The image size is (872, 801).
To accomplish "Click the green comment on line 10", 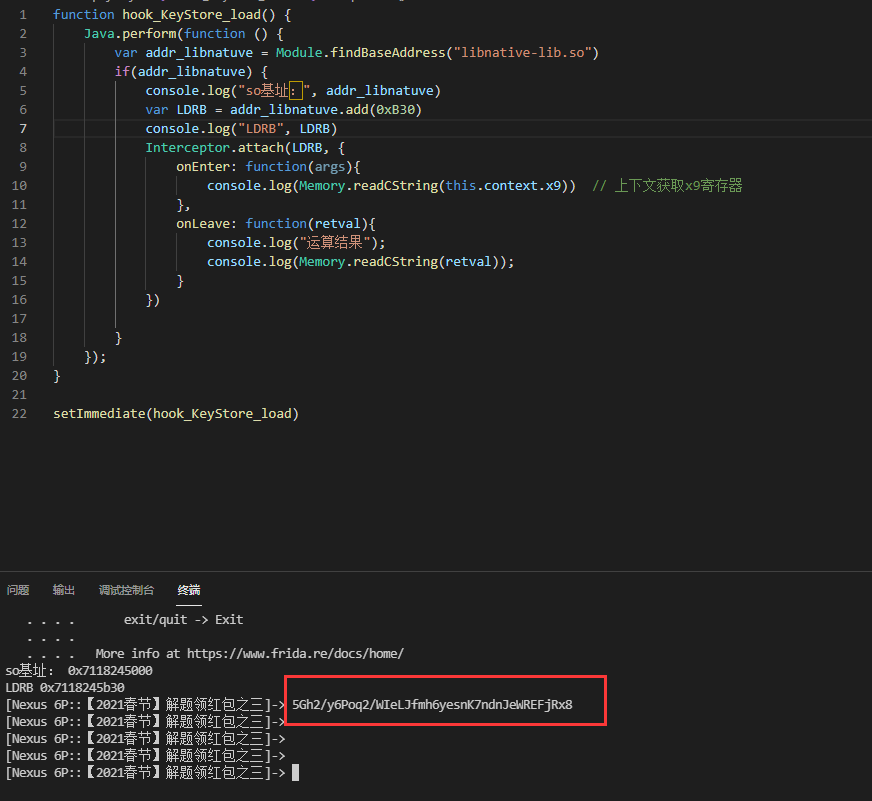I will [x=667, y=185].
